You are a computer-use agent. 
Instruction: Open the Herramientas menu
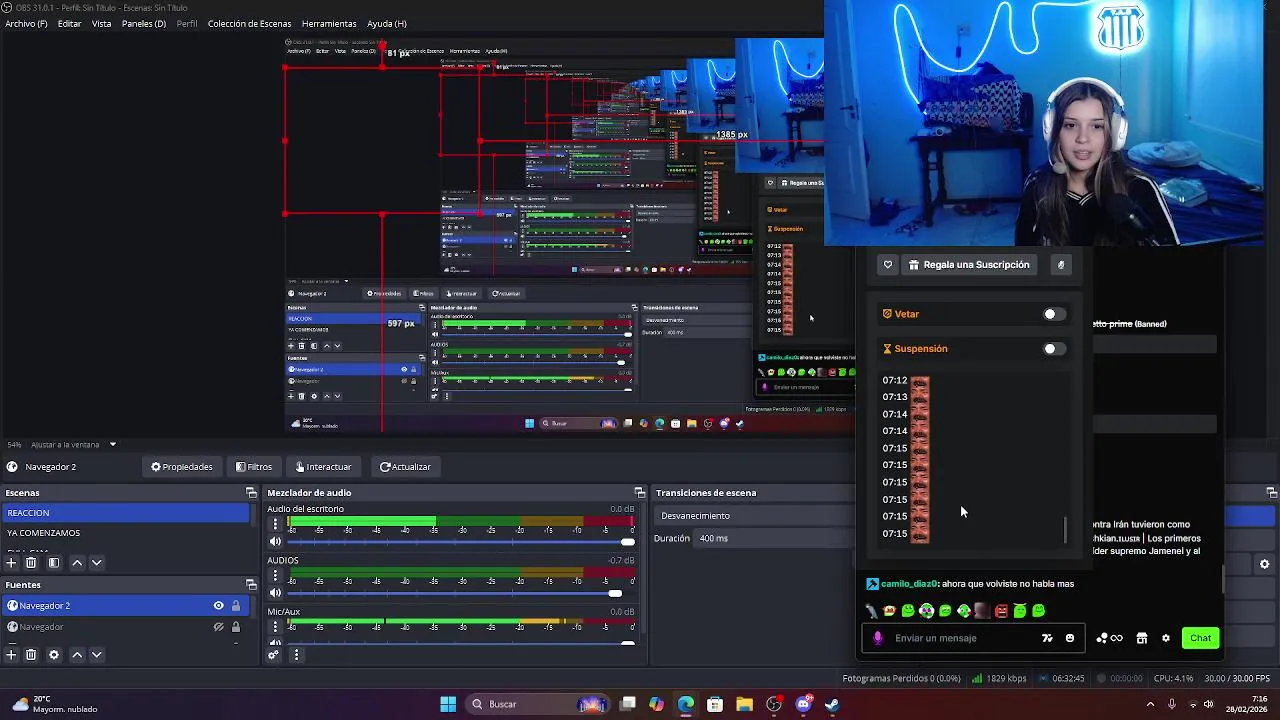pyautogui.click(x=329, y=24)
